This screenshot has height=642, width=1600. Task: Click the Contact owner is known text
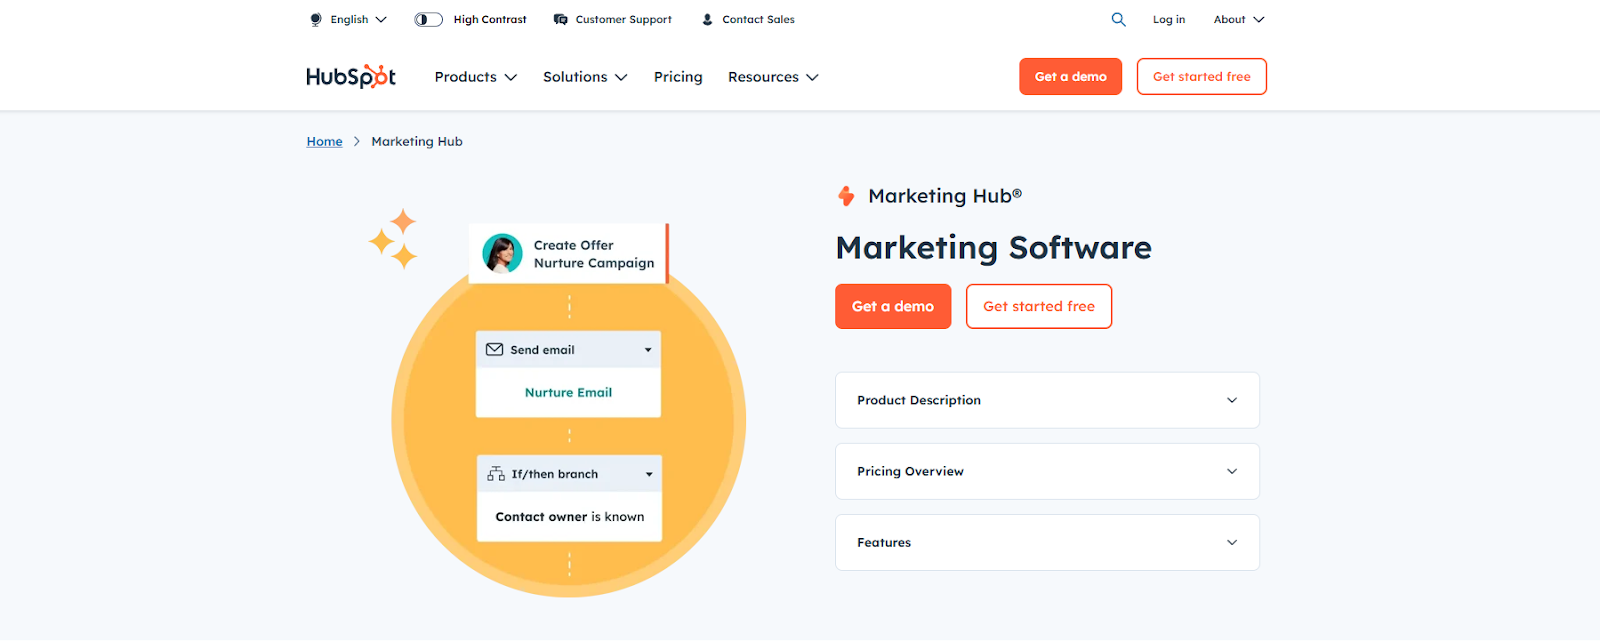point(570,517)
